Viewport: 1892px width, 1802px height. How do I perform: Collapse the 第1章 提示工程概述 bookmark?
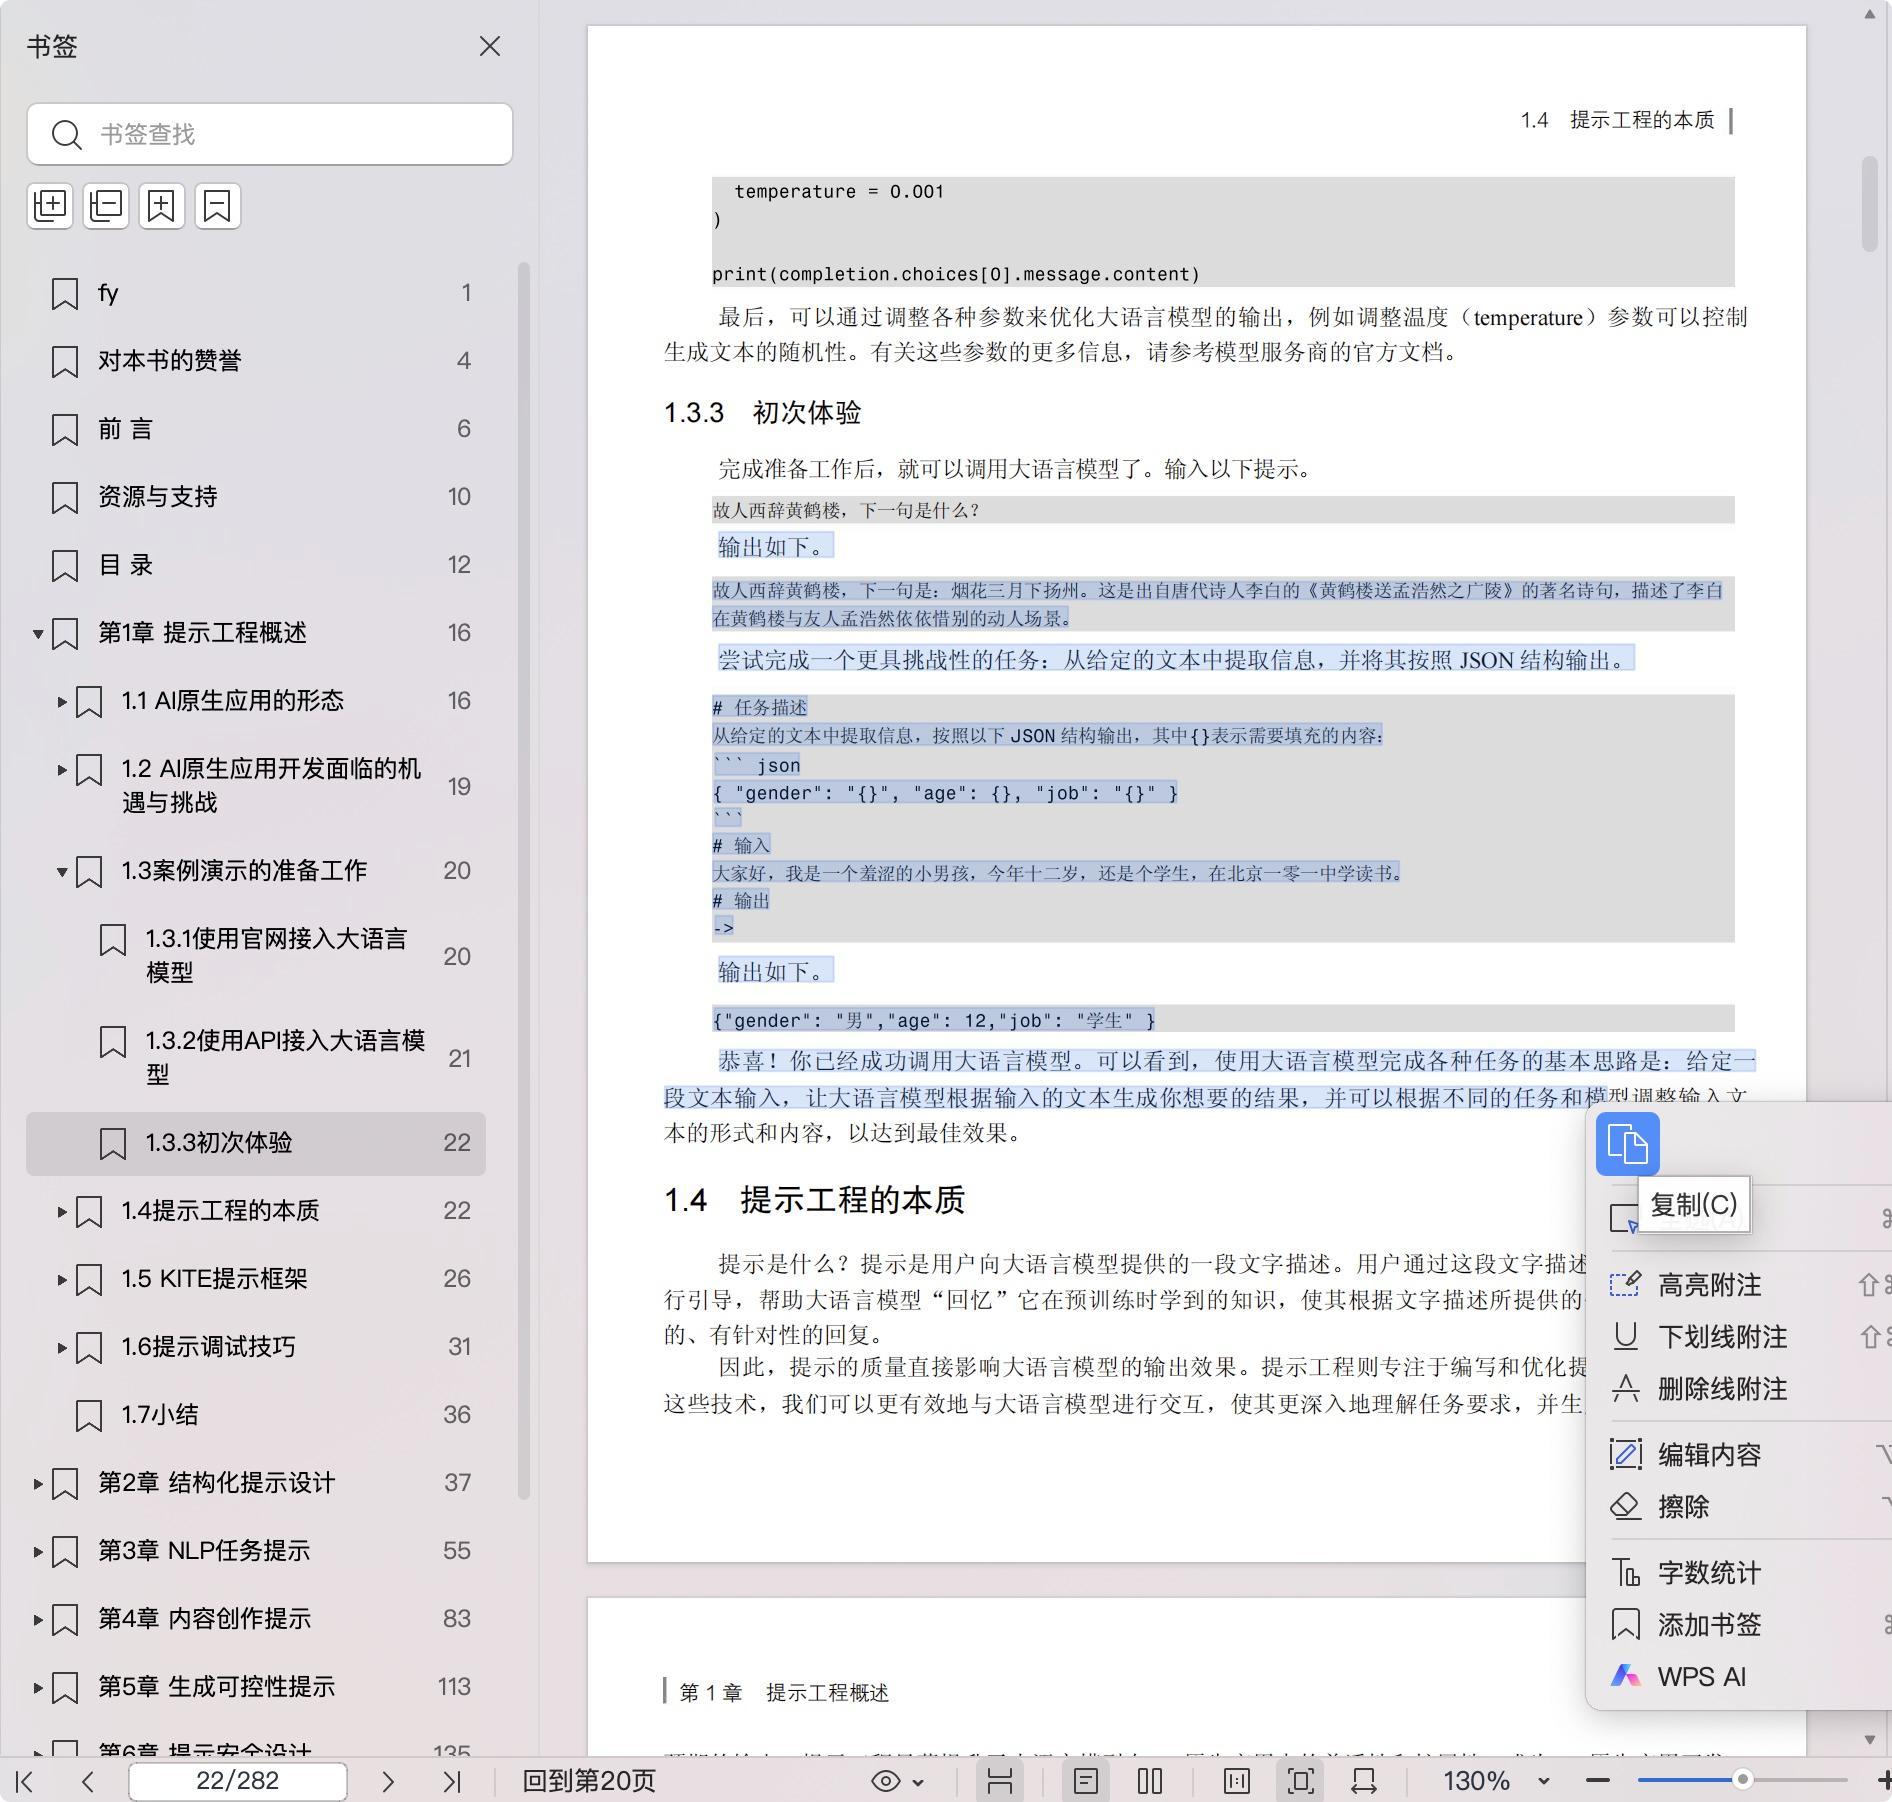38,633
